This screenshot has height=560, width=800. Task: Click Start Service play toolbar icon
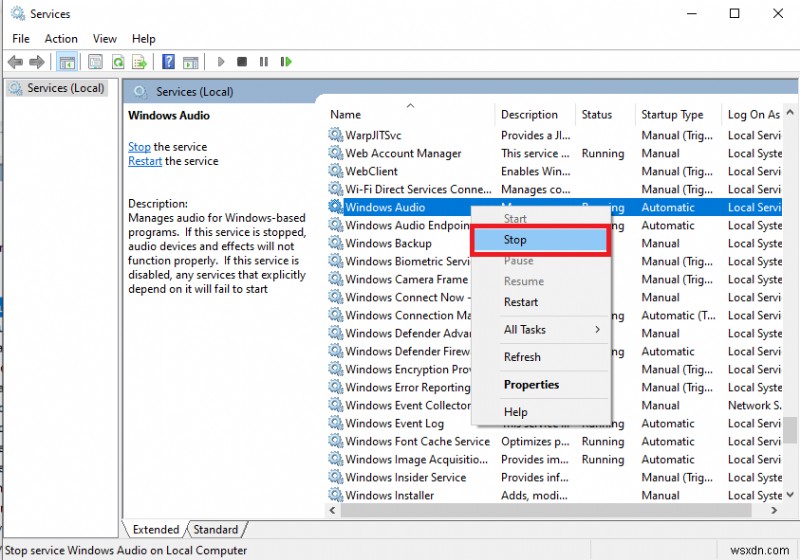tap(221, 62)
